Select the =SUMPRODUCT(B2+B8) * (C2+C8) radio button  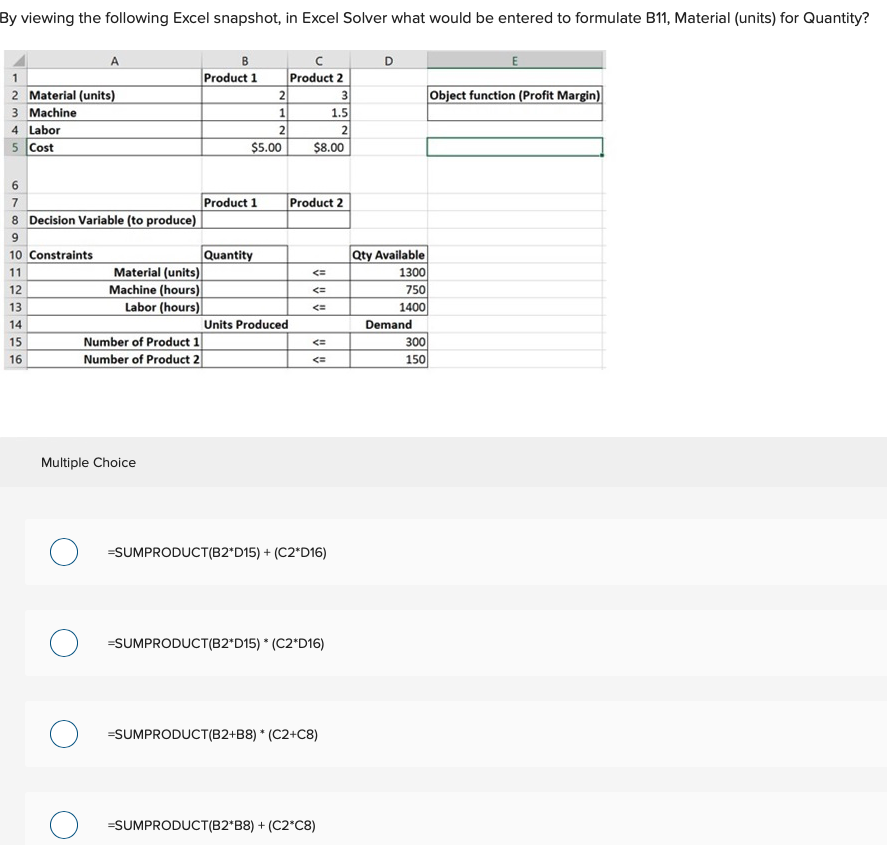64,734
